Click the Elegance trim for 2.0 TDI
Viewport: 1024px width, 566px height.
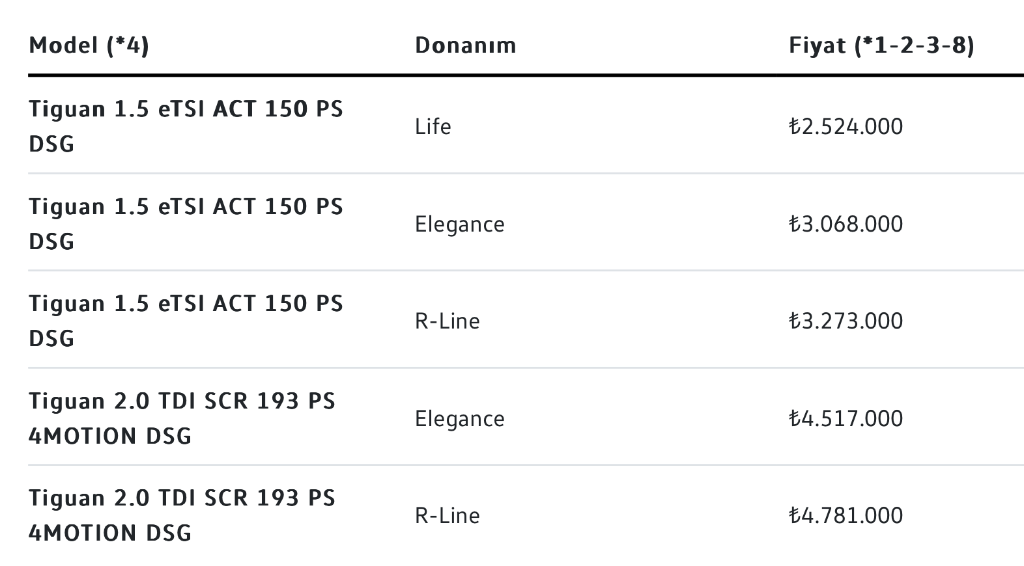point(460,418)
